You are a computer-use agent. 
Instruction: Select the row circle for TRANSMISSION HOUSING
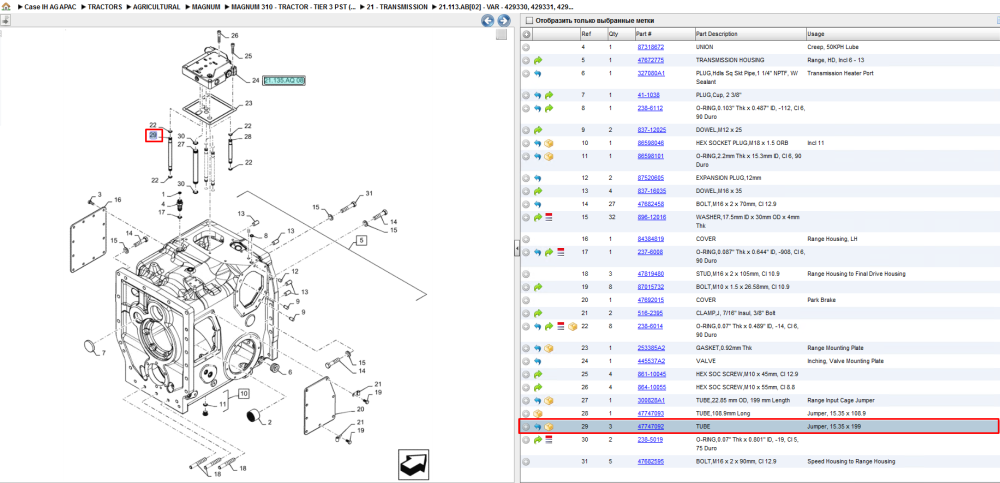[526, 60]
